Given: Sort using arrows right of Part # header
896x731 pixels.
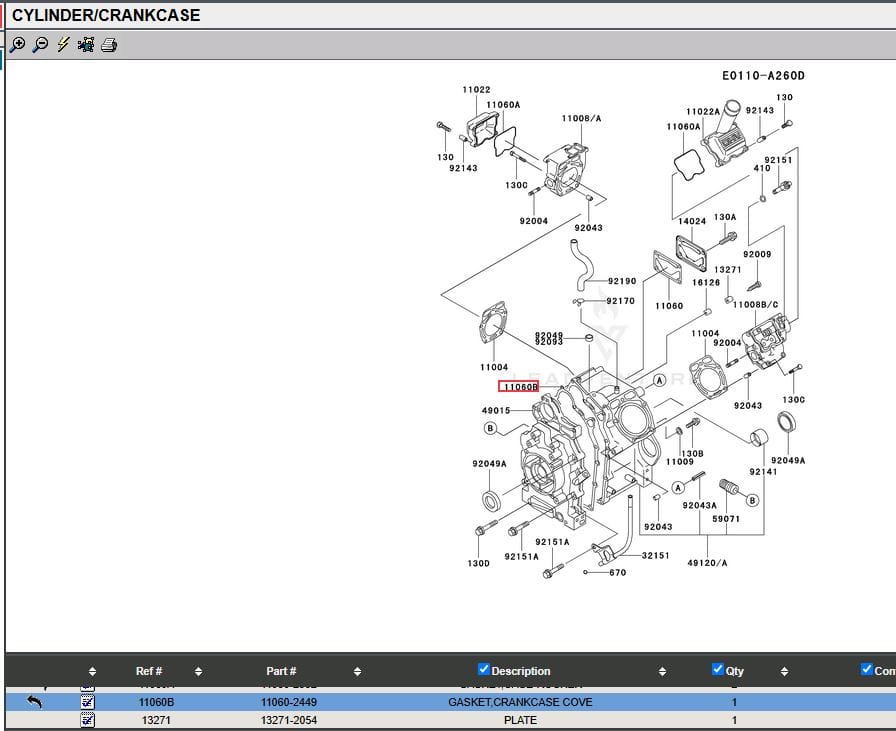Looking at the screenshot, I should coord(357,671).
